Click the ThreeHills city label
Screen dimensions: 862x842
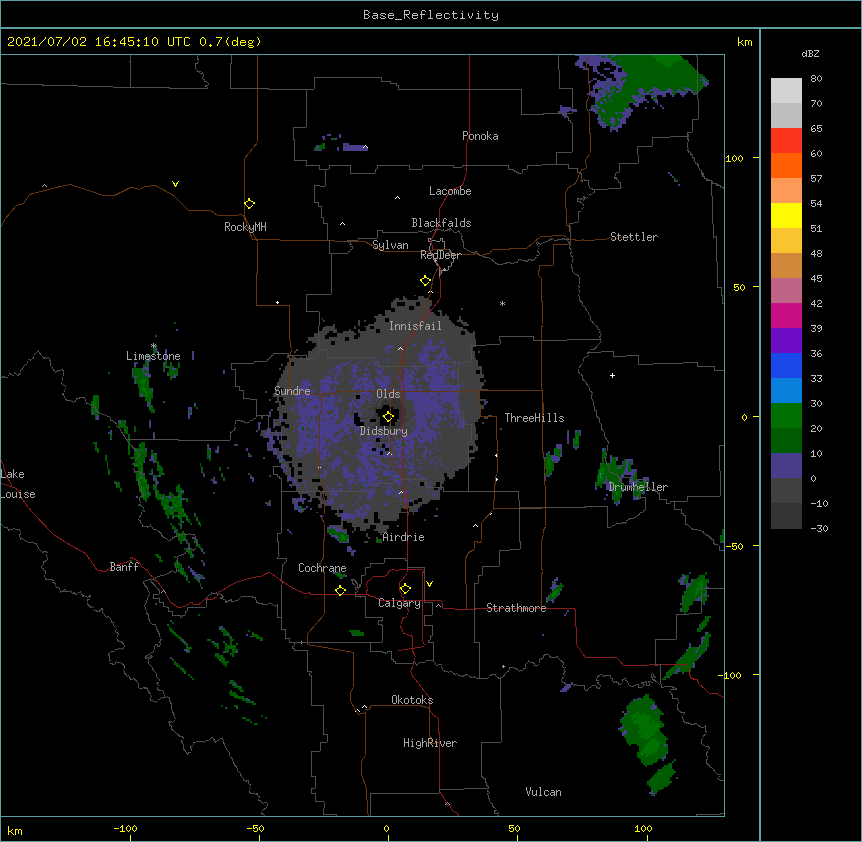point(534,418)
